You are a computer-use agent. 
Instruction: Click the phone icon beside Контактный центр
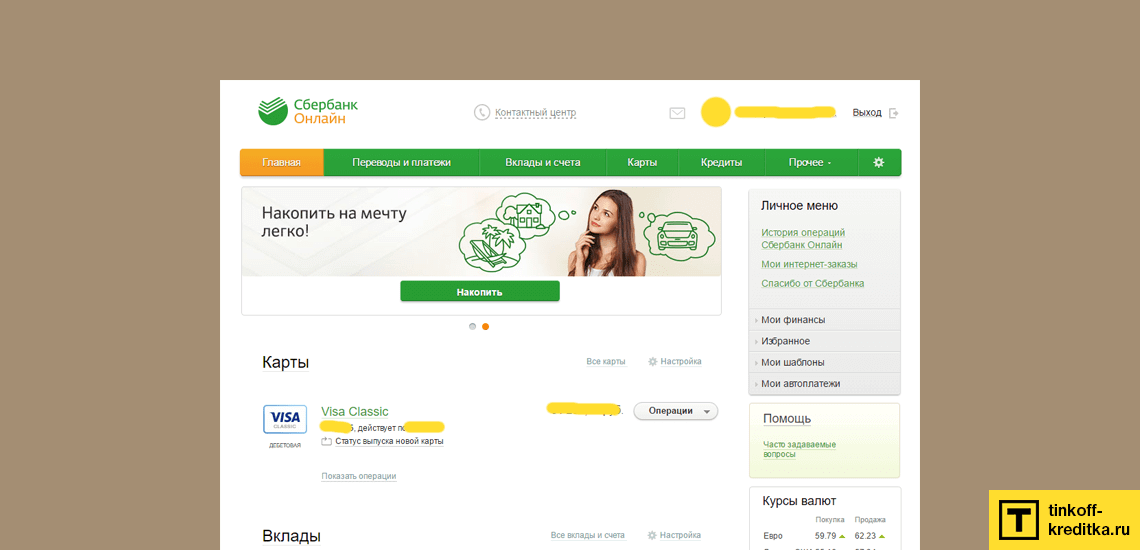pos(481,113)
